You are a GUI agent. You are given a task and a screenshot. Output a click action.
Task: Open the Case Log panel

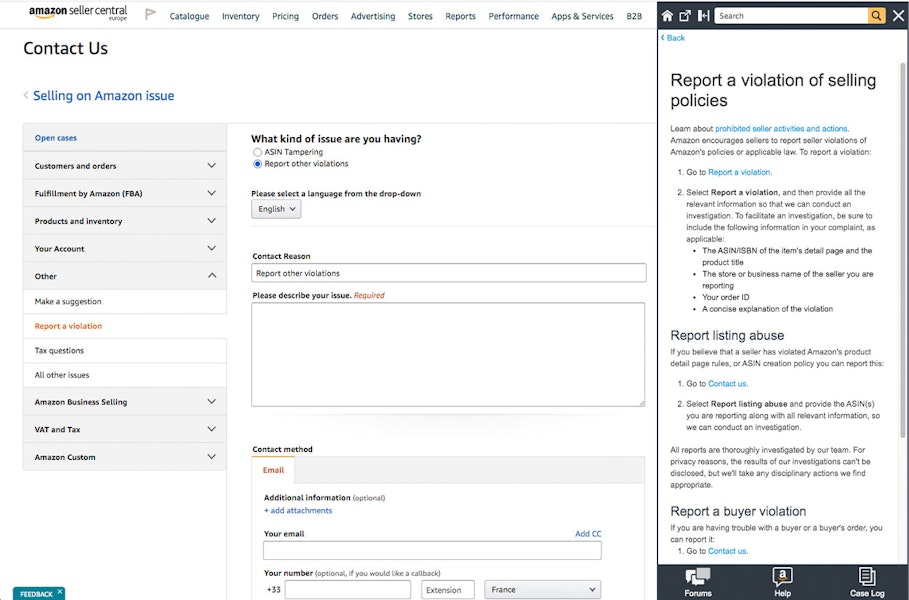click(x=866, y=580)
